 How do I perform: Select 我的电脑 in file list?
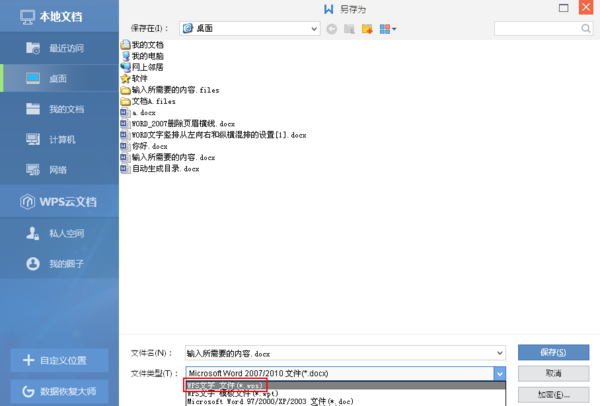pyautogui.click(x=142, y=56)
